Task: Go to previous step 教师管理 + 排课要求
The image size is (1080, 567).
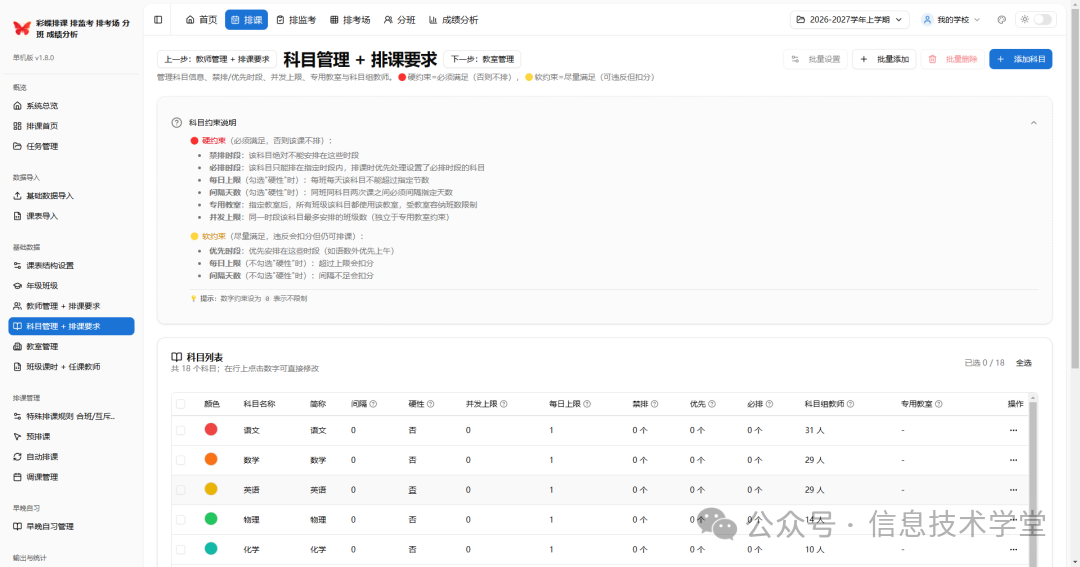Action: (217, 59)
